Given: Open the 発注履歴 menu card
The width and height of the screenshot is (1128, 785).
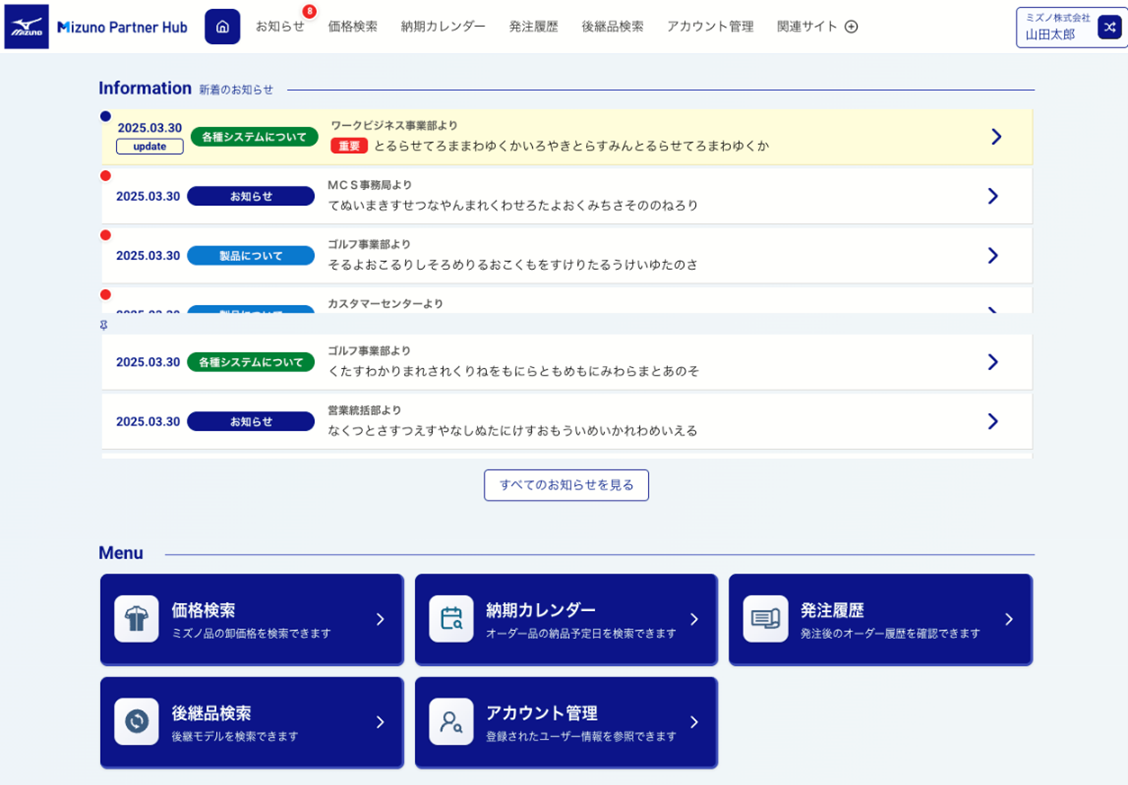Looking at the screenshot, I should (x=880, y=619).
